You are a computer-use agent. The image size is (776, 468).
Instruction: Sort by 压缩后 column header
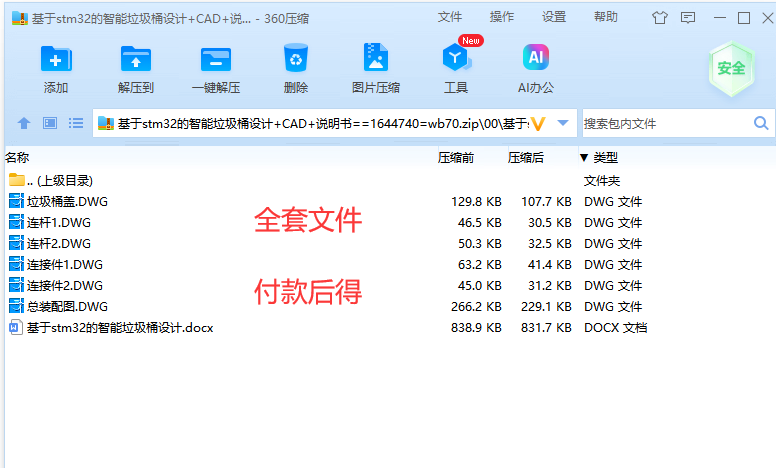[x=526, y=158]
